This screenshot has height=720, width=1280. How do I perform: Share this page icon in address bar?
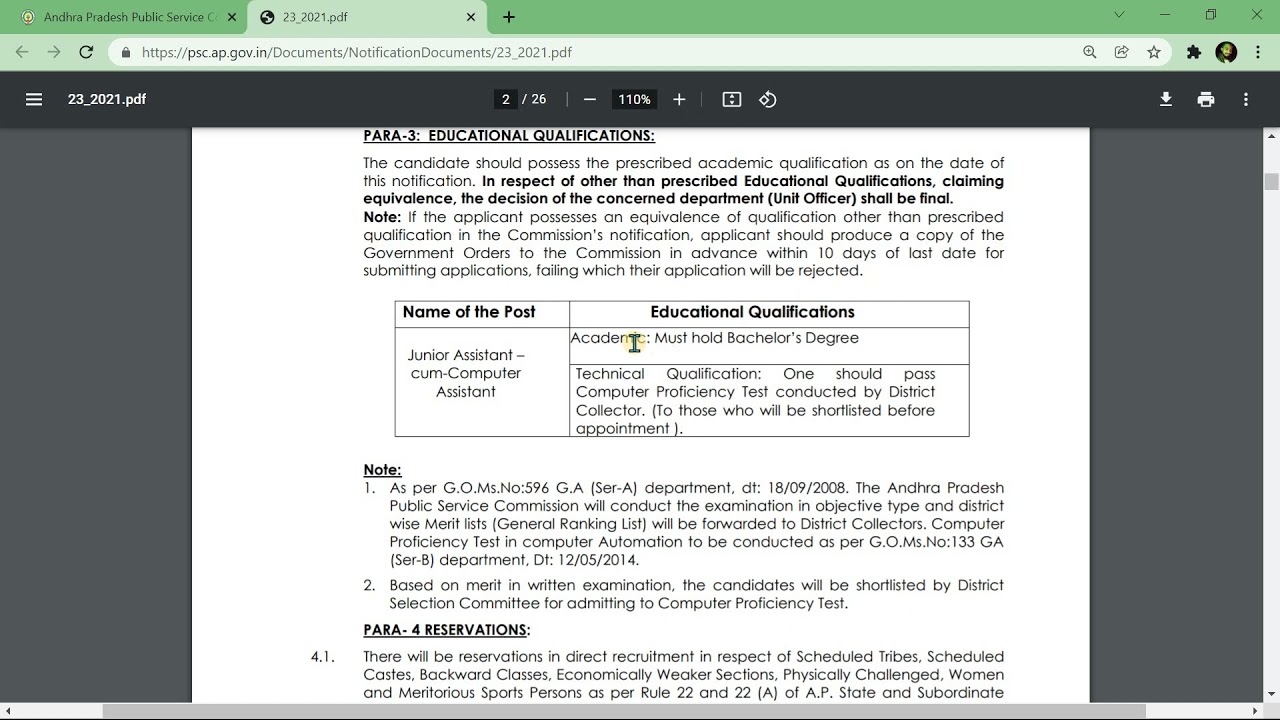[1122, 52]
